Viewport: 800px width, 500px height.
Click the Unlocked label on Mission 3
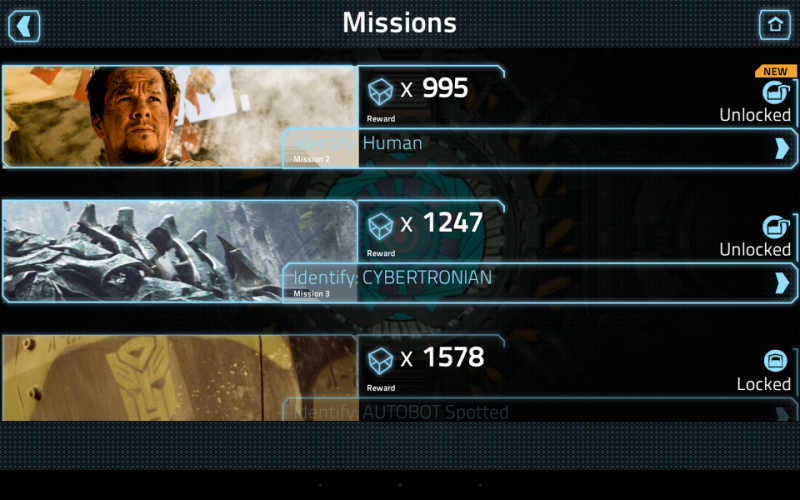pos(755,249)
